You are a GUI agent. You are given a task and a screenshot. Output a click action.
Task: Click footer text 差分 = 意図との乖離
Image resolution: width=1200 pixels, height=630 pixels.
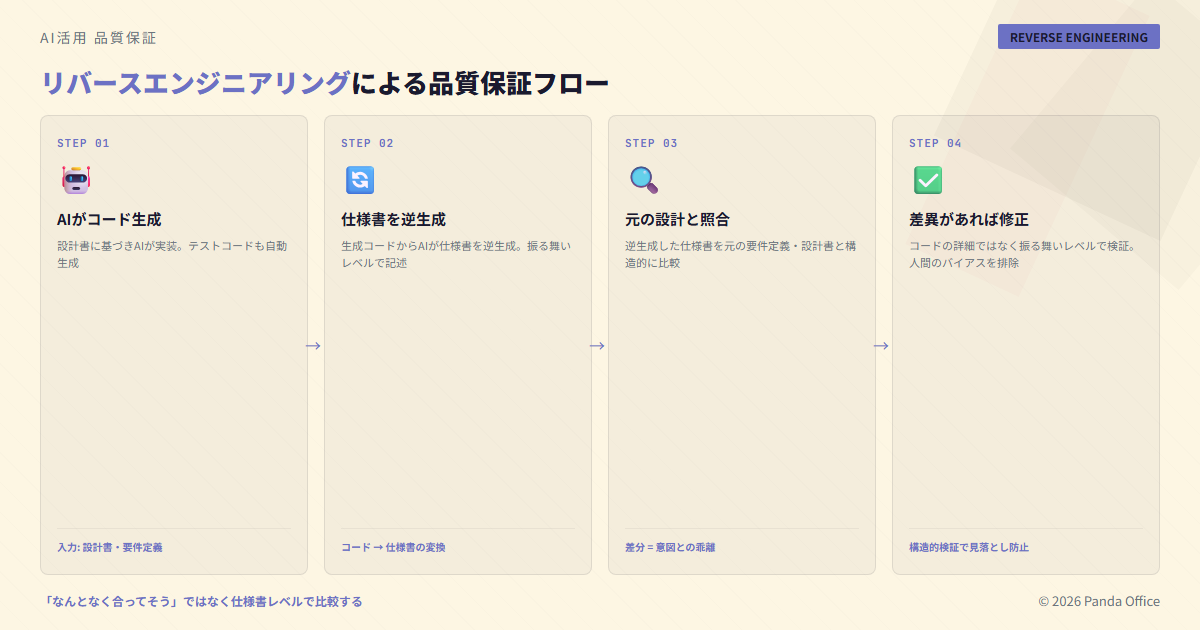(670, 547)
